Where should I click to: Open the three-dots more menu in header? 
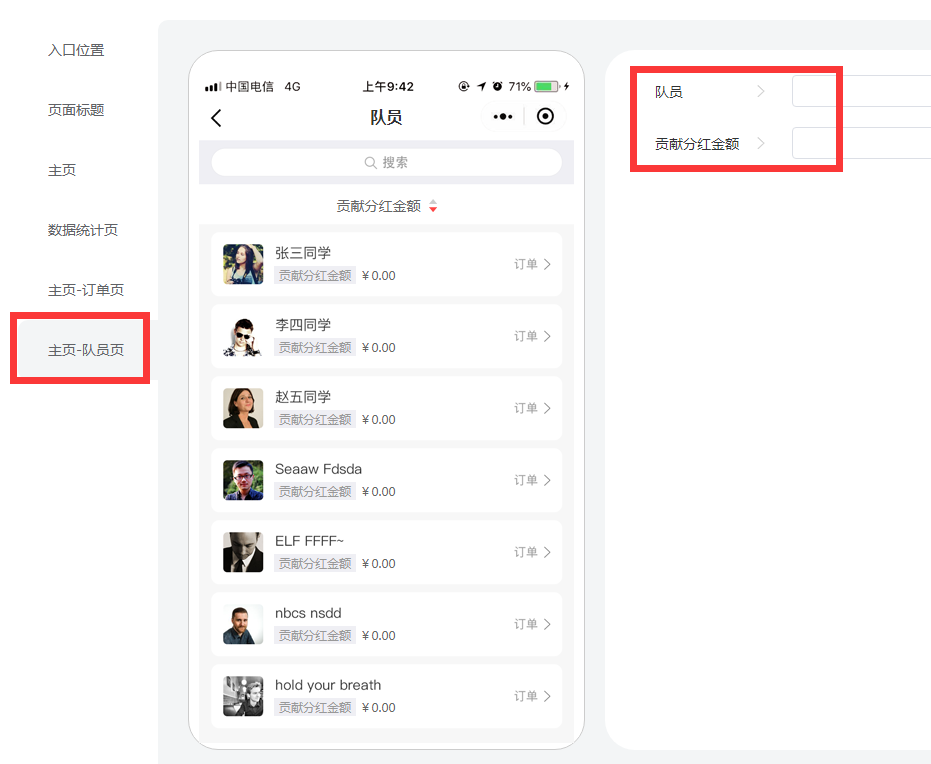click(x=503, y=116)
